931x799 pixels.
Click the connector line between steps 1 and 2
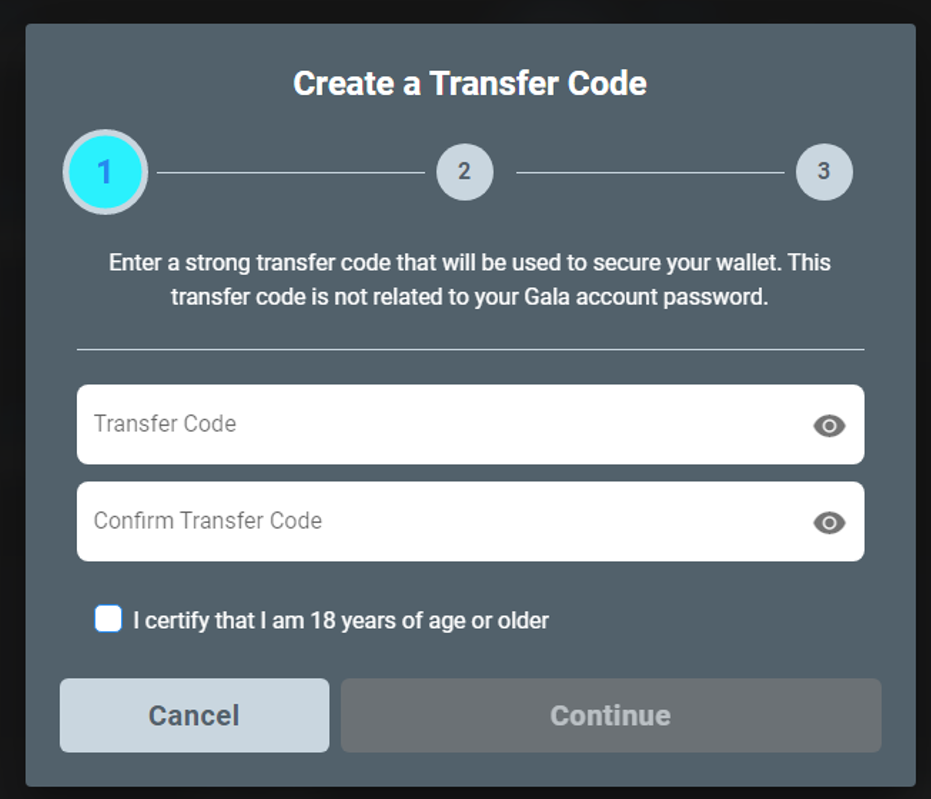pos(291,173)
